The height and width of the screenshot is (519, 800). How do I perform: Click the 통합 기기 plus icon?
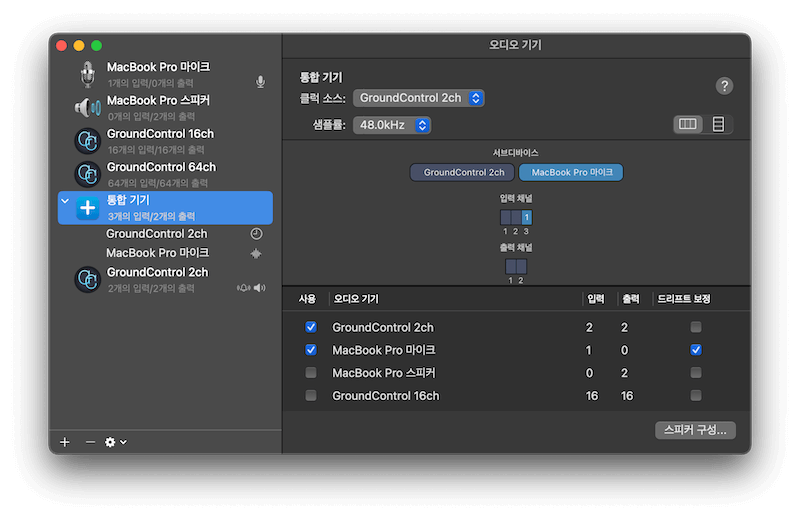pyautogui.click(x=88, y=208)
